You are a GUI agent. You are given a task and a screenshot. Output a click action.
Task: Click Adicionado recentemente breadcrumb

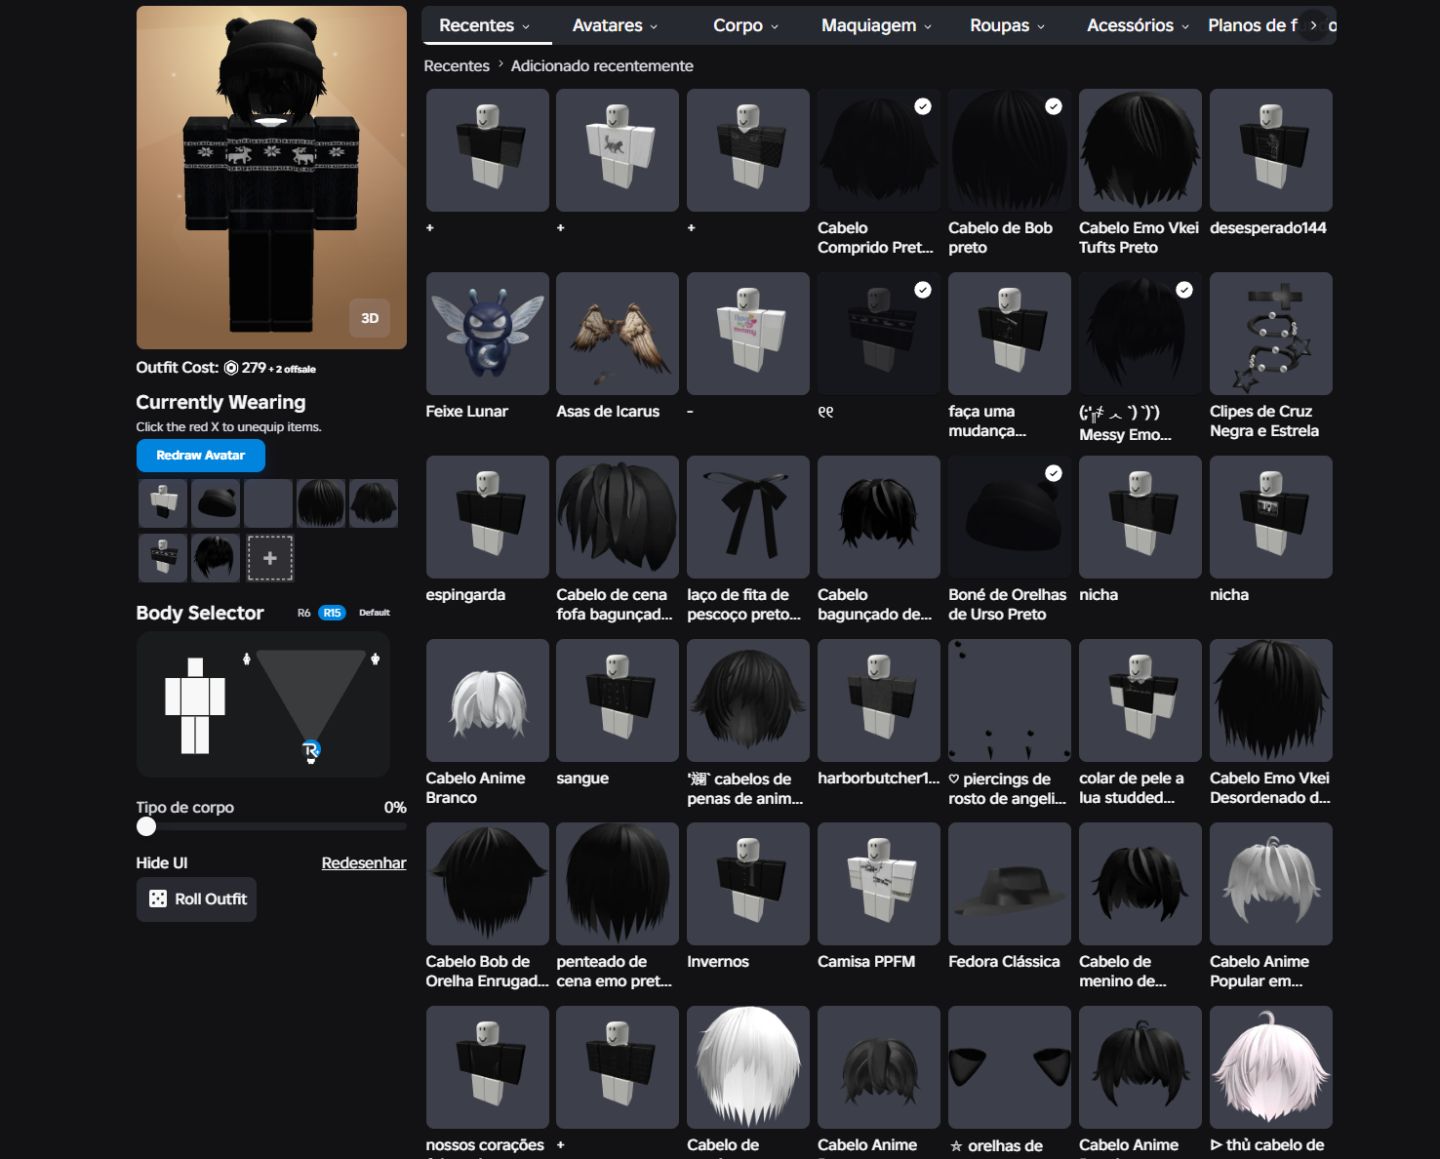602,66
